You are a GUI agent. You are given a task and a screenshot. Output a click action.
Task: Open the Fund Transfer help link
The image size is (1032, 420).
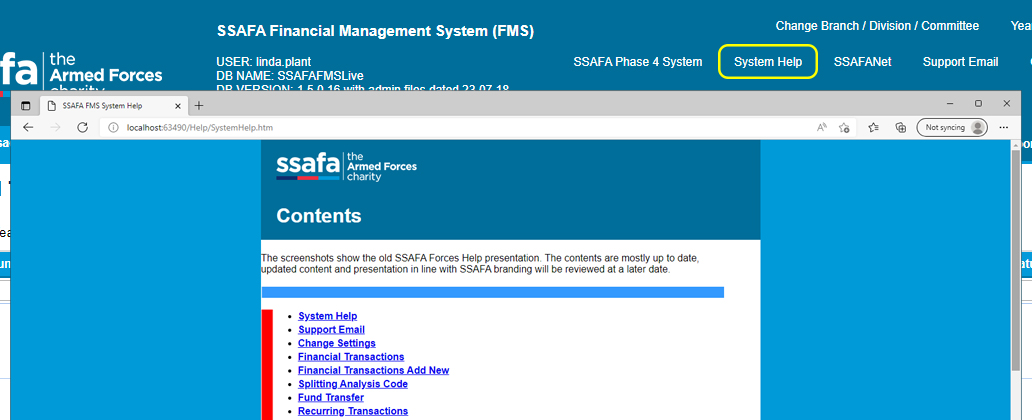(x=330, y=397)
